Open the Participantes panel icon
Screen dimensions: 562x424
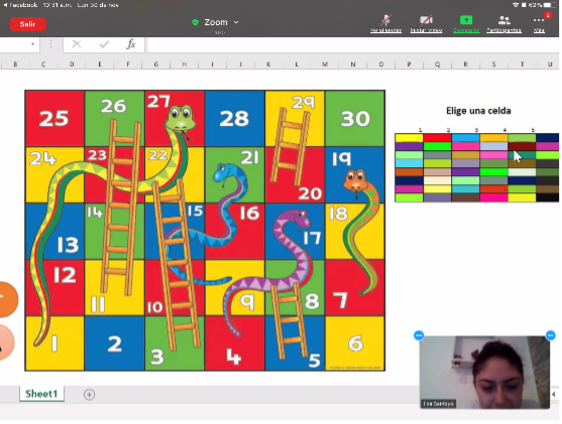504,20
